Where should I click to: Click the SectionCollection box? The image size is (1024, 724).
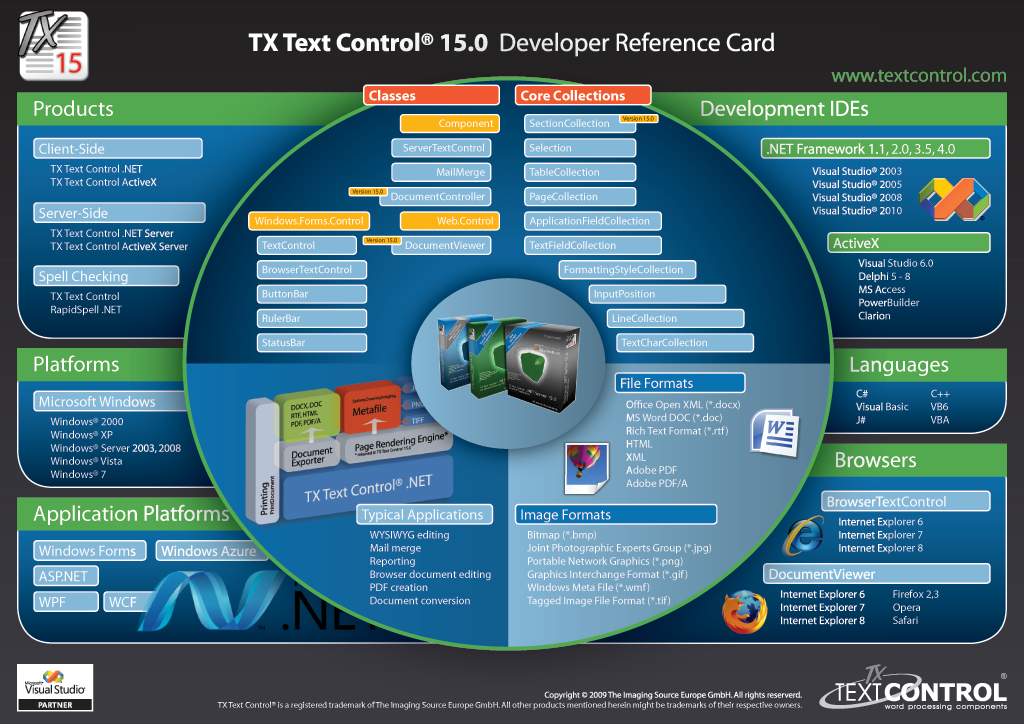point(580,123)
